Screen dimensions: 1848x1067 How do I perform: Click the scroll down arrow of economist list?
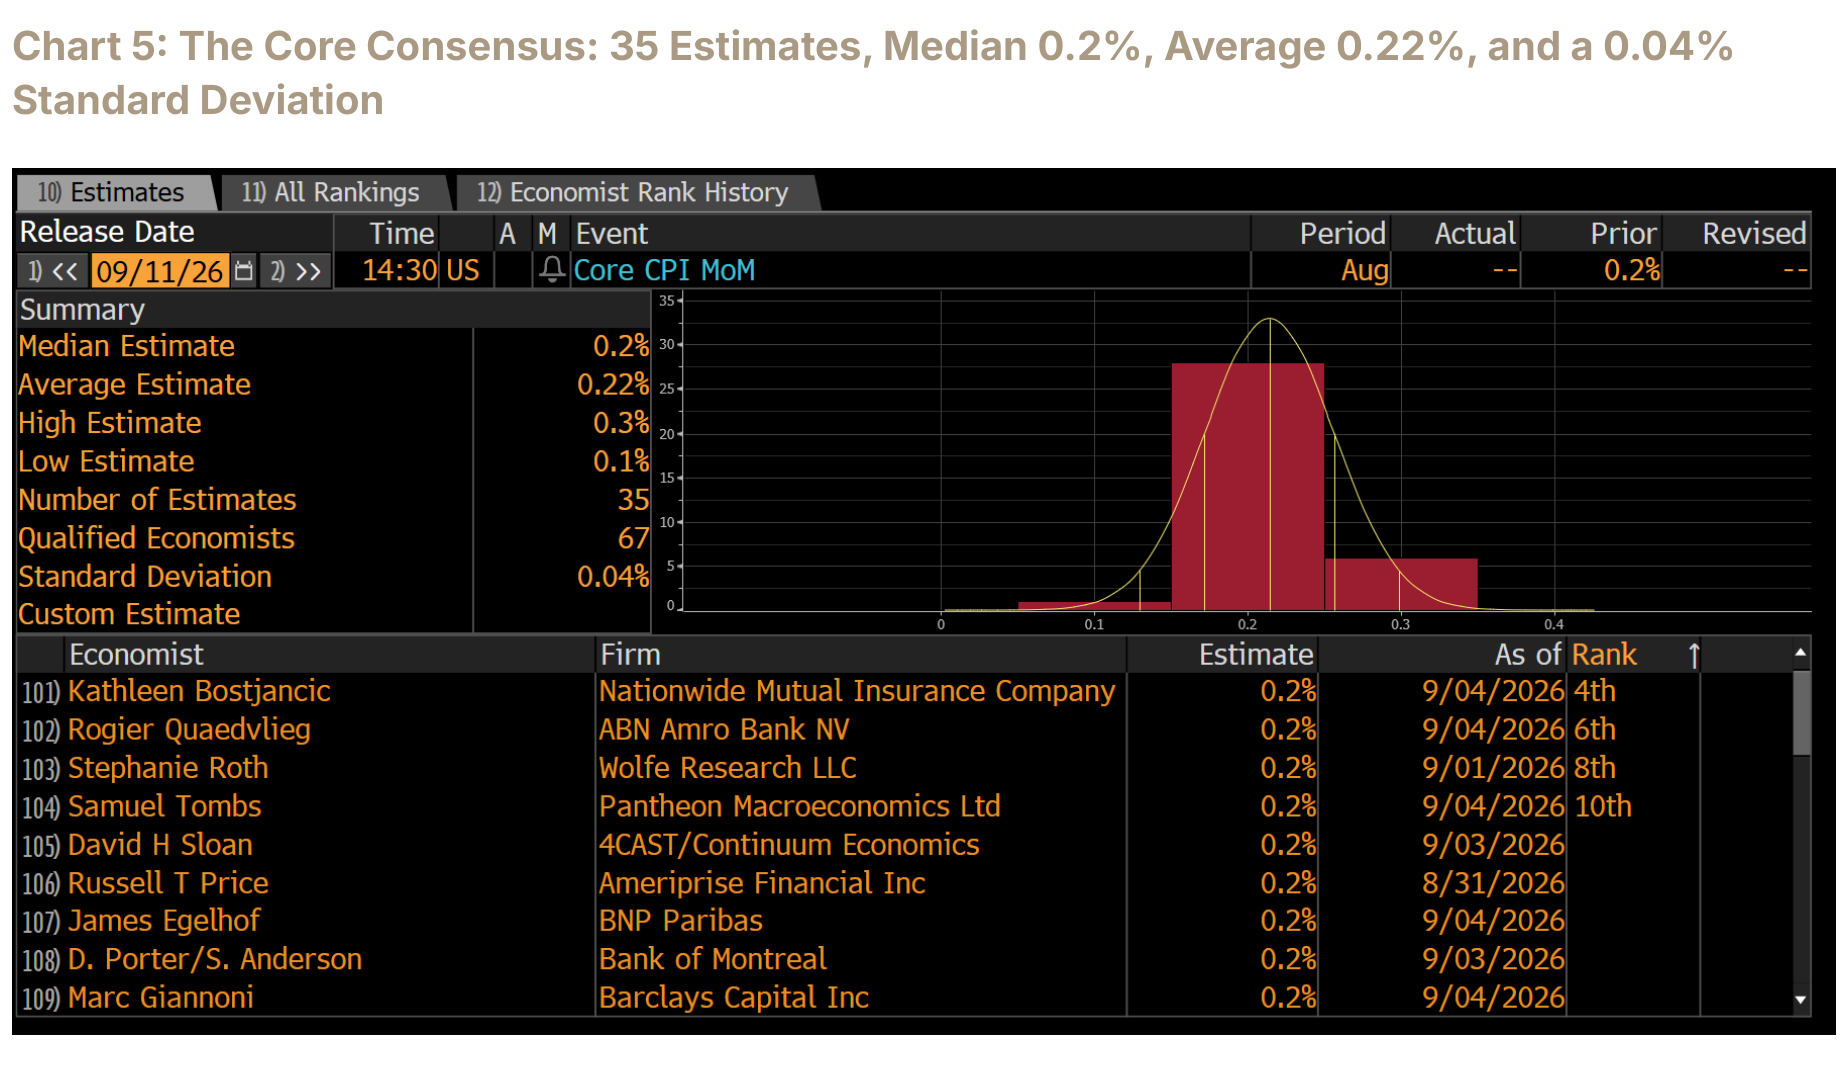[x=1800, y=999]
